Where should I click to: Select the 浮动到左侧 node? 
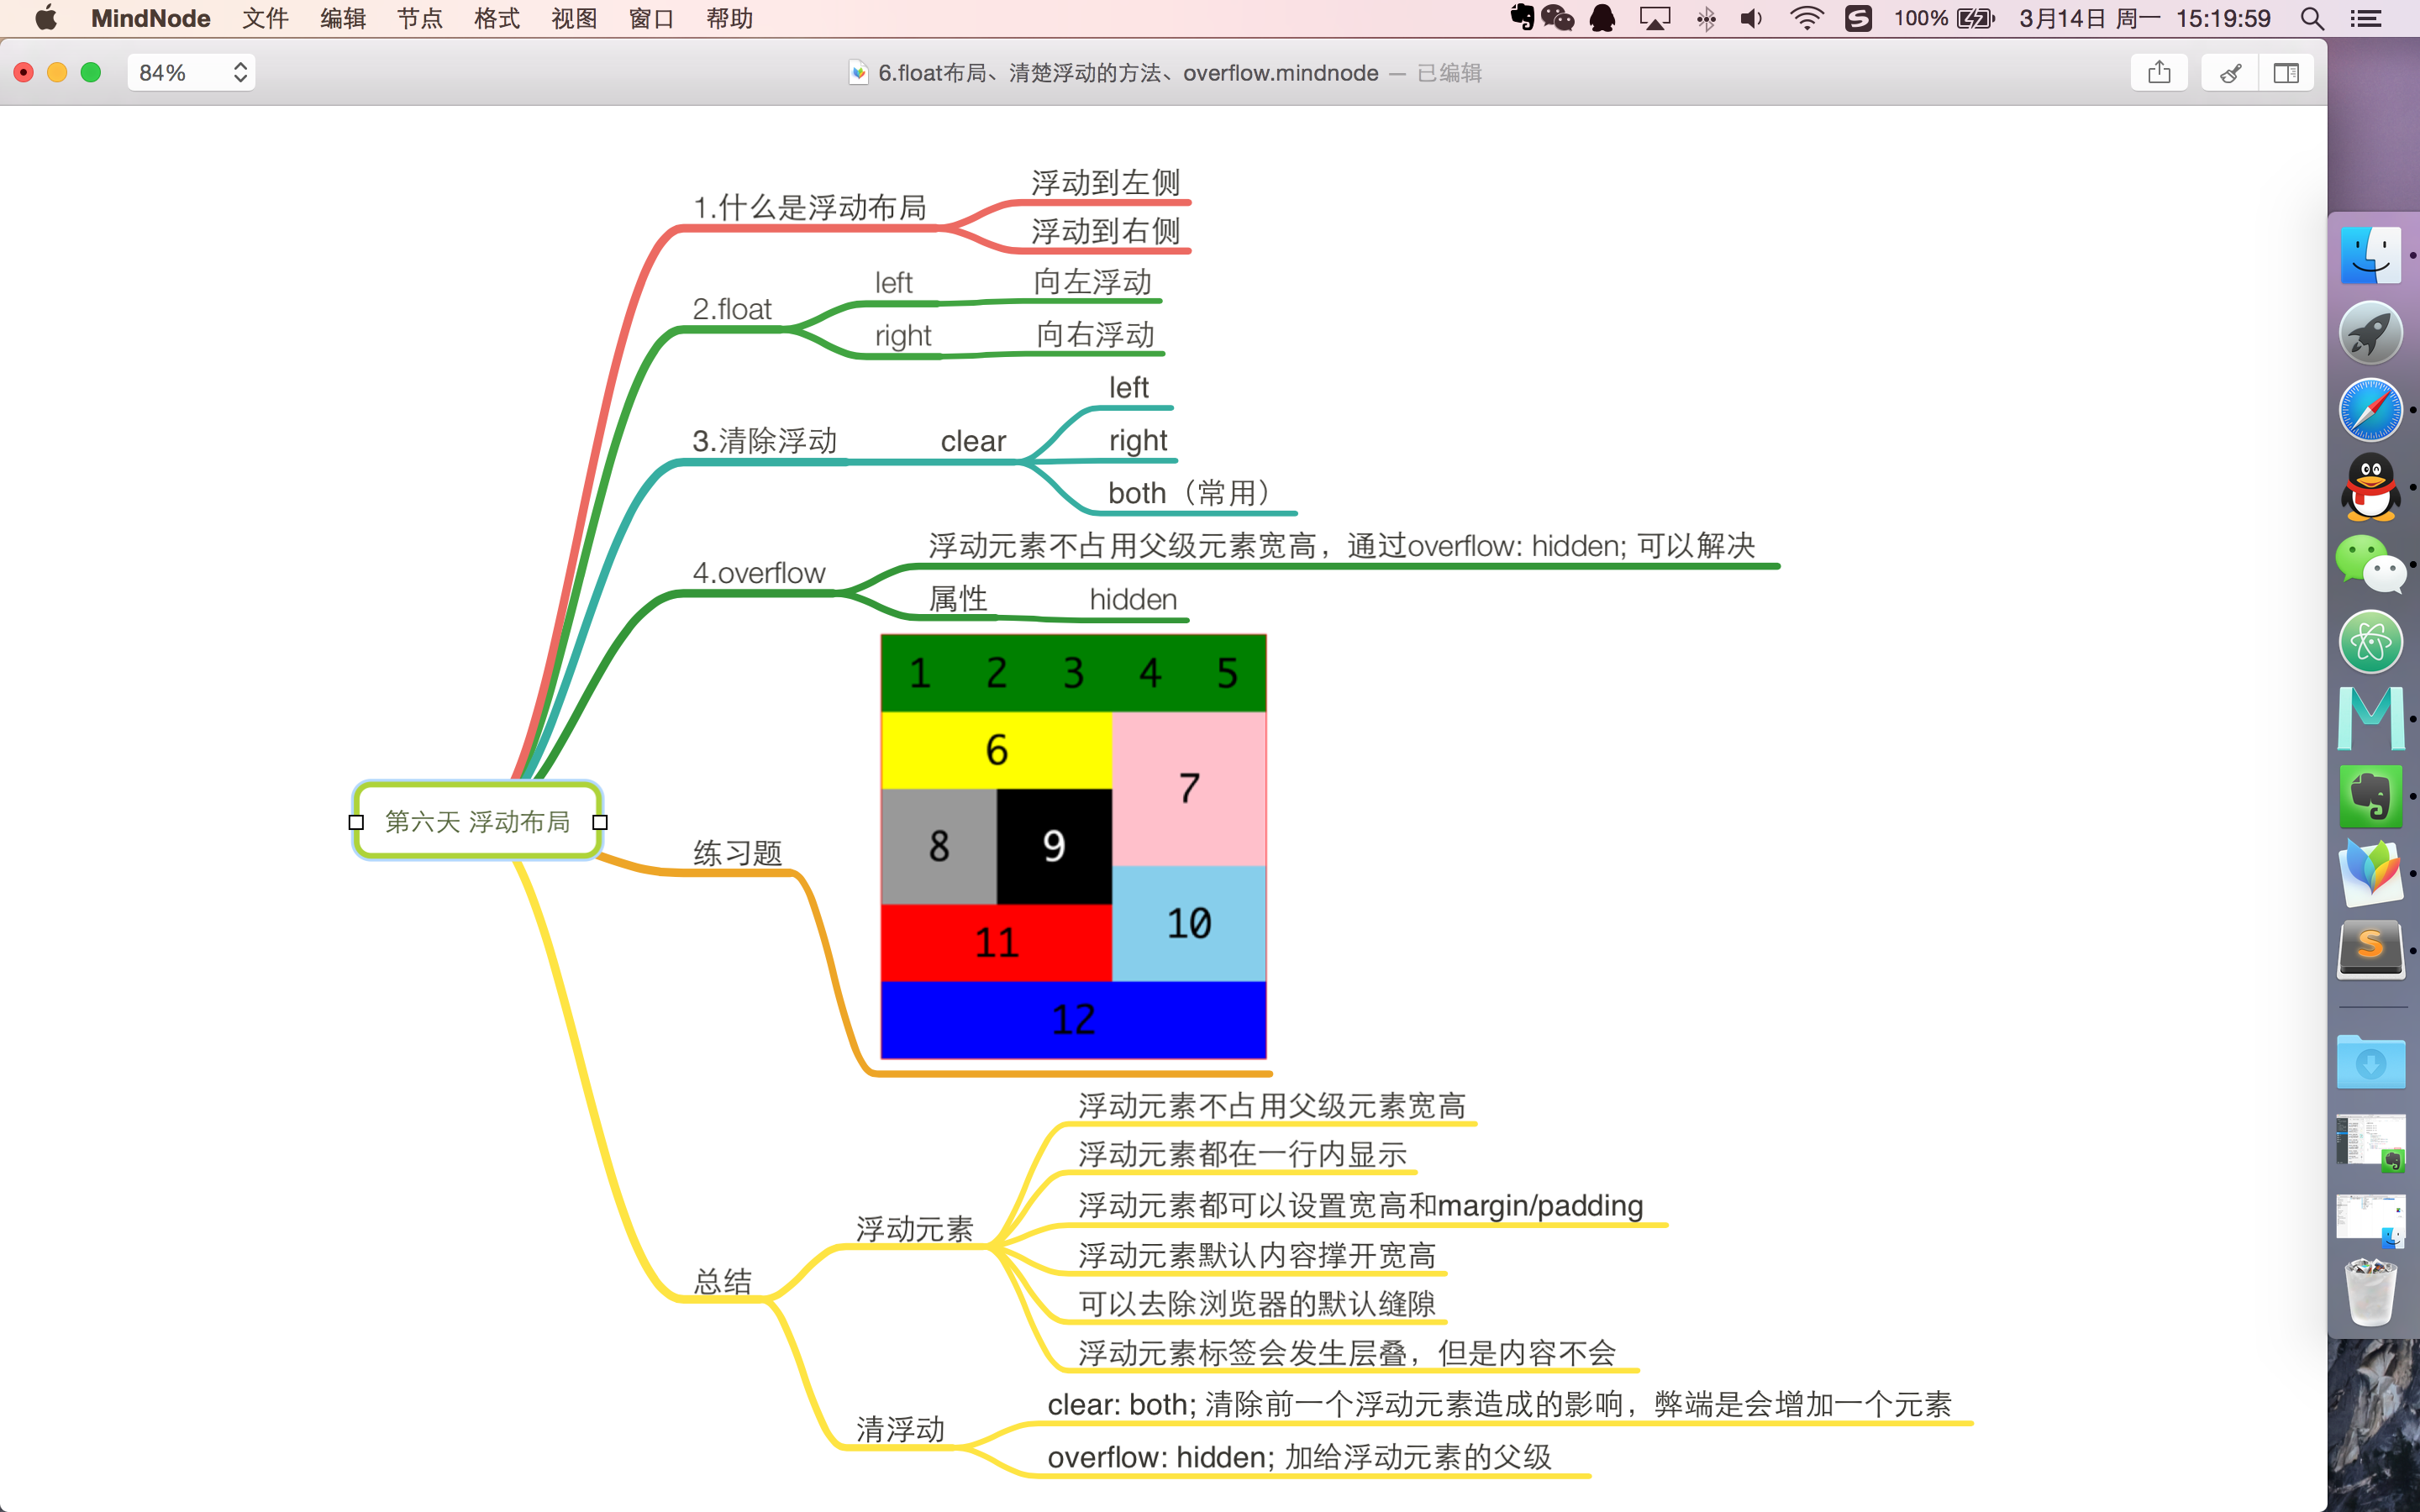click(1106, 183)
